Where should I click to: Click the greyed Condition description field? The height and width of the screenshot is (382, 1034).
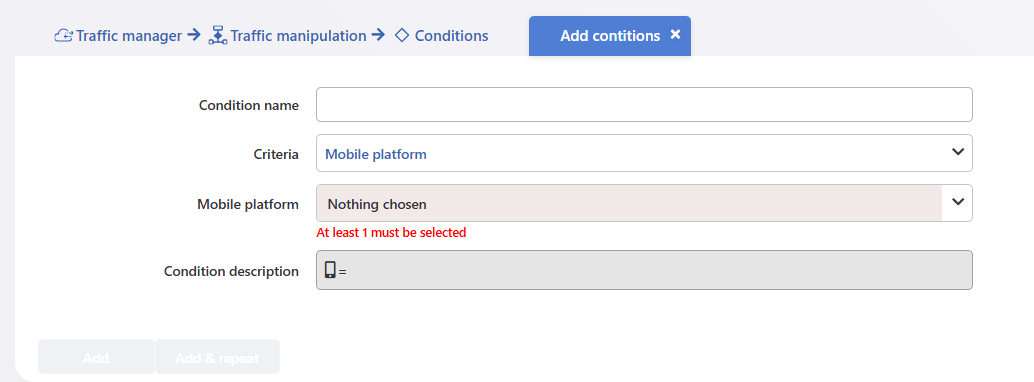(644, 270)
